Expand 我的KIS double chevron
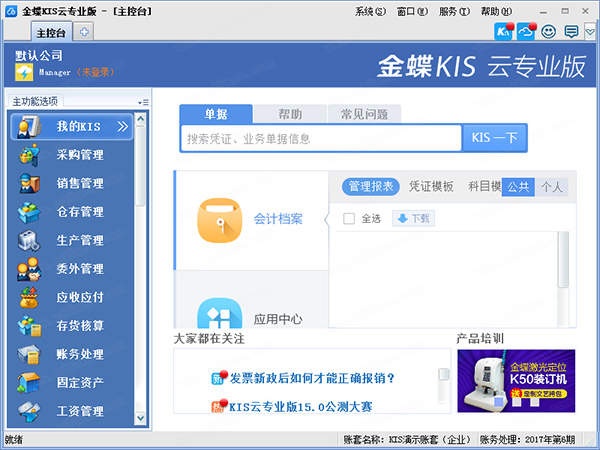 coord(122,127)
